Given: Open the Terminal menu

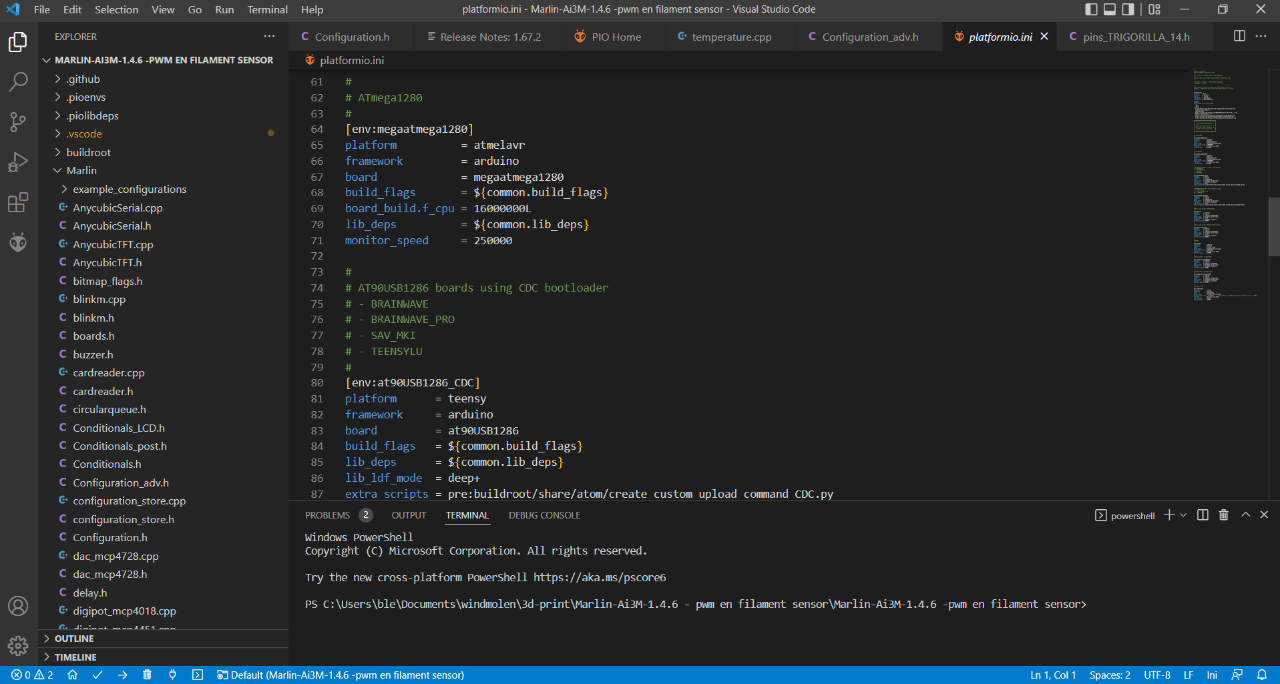Looking at the screenshot, I should [x=267, y=9].
